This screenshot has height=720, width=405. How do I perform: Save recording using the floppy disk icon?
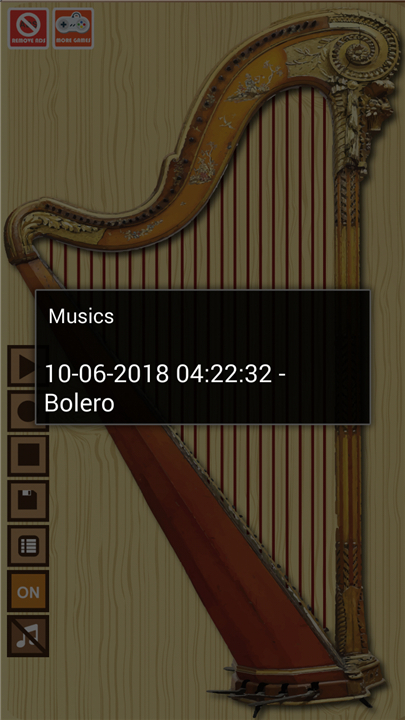(28, 501)
